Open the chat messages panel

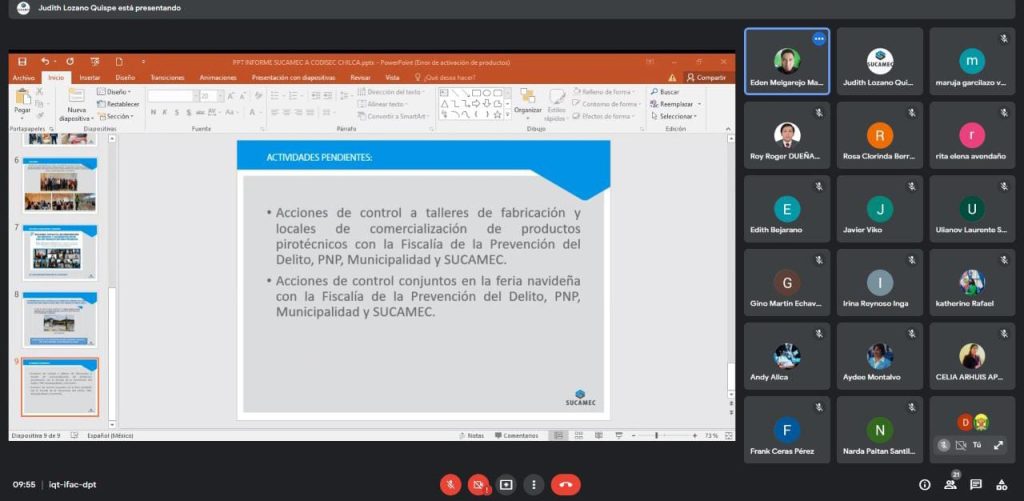coord(975,485)
